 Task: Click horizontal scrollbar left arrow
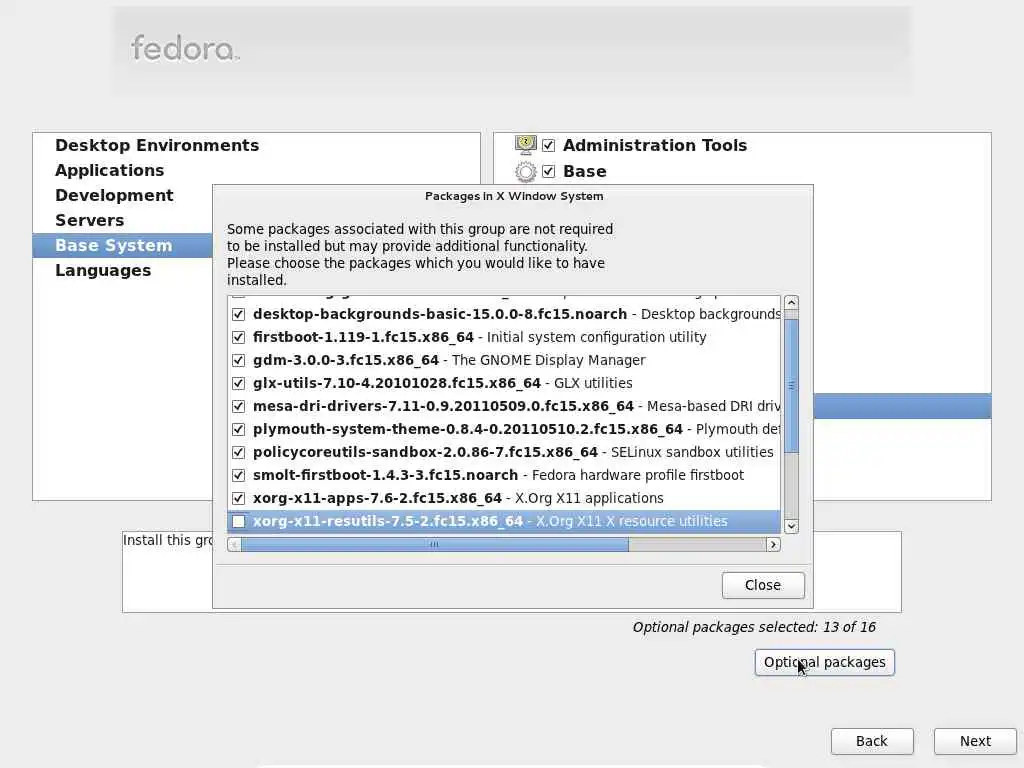(x=234, y=545)
